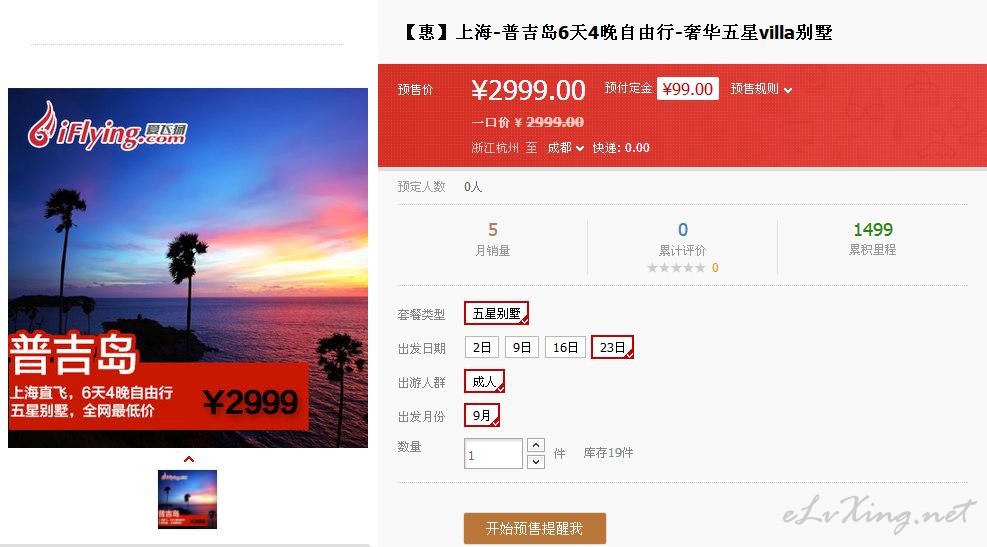
Task: Choose departure date 9日
Action: pos(521,347)
